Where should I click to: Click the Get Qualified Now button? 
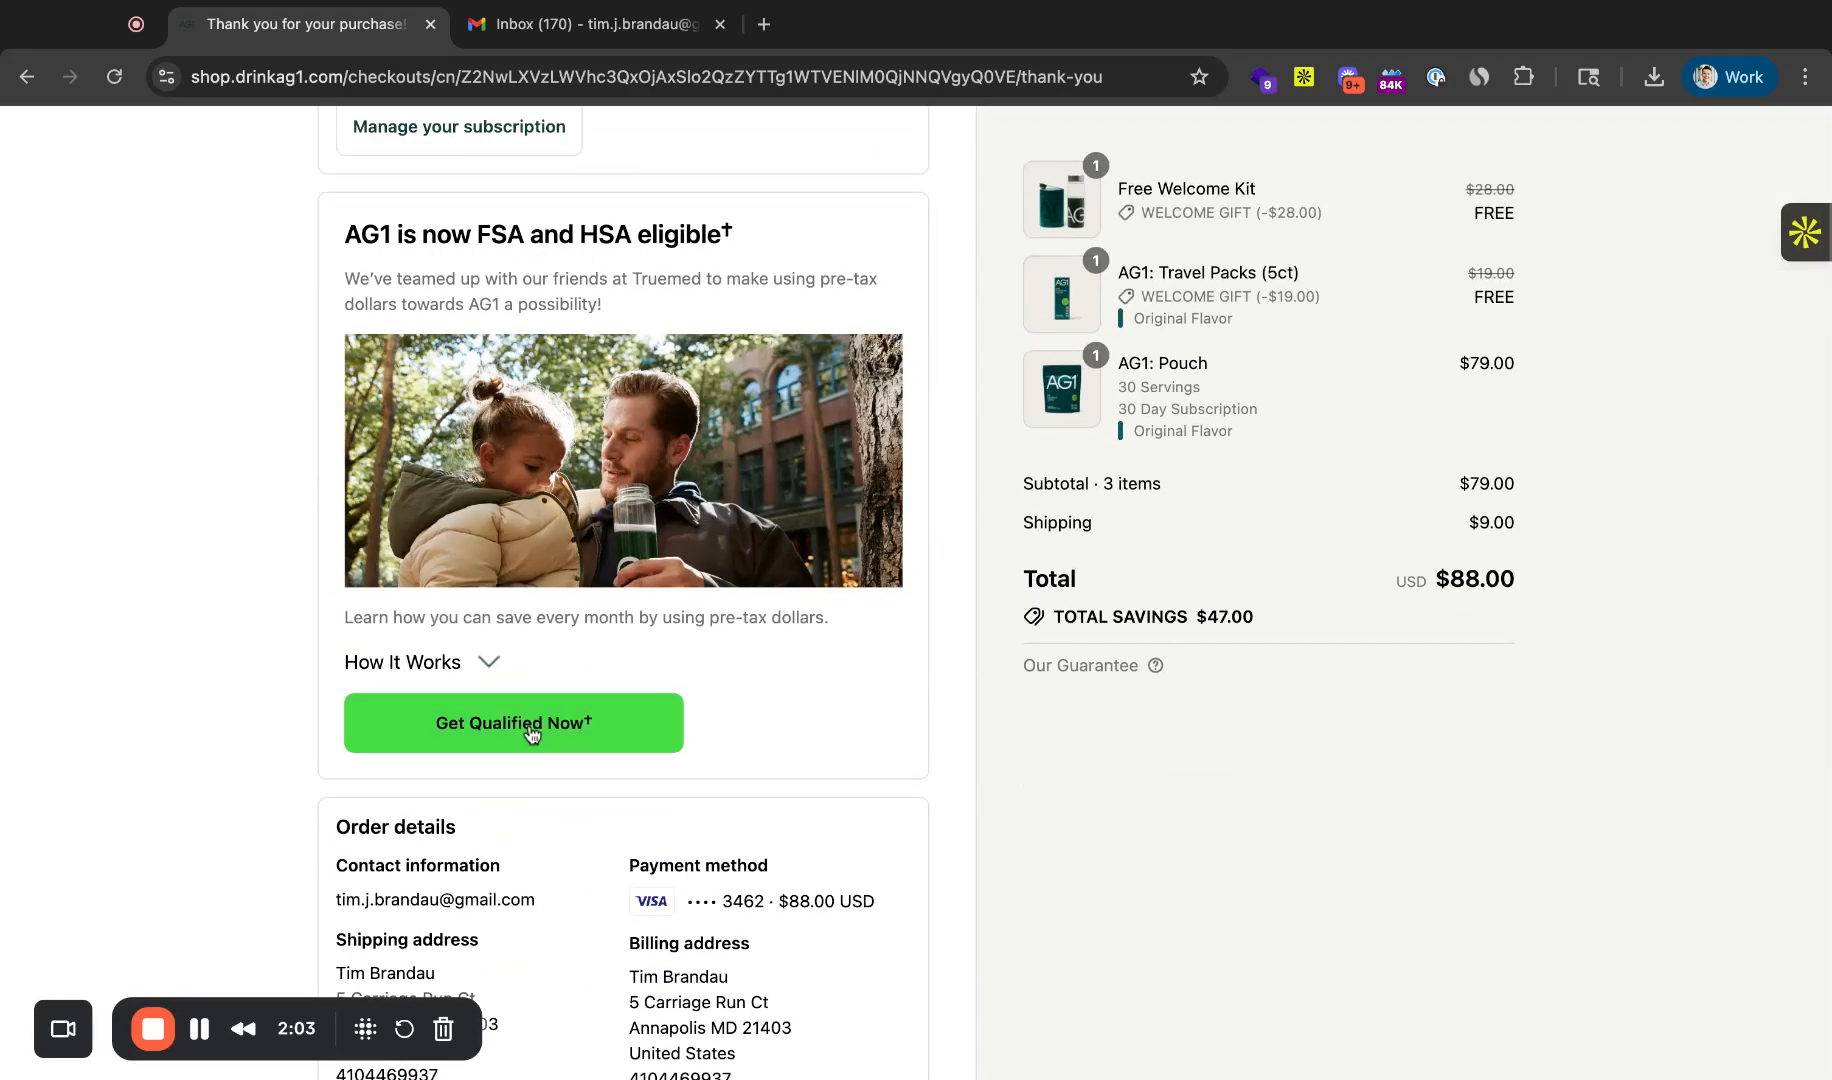[513, 722]
